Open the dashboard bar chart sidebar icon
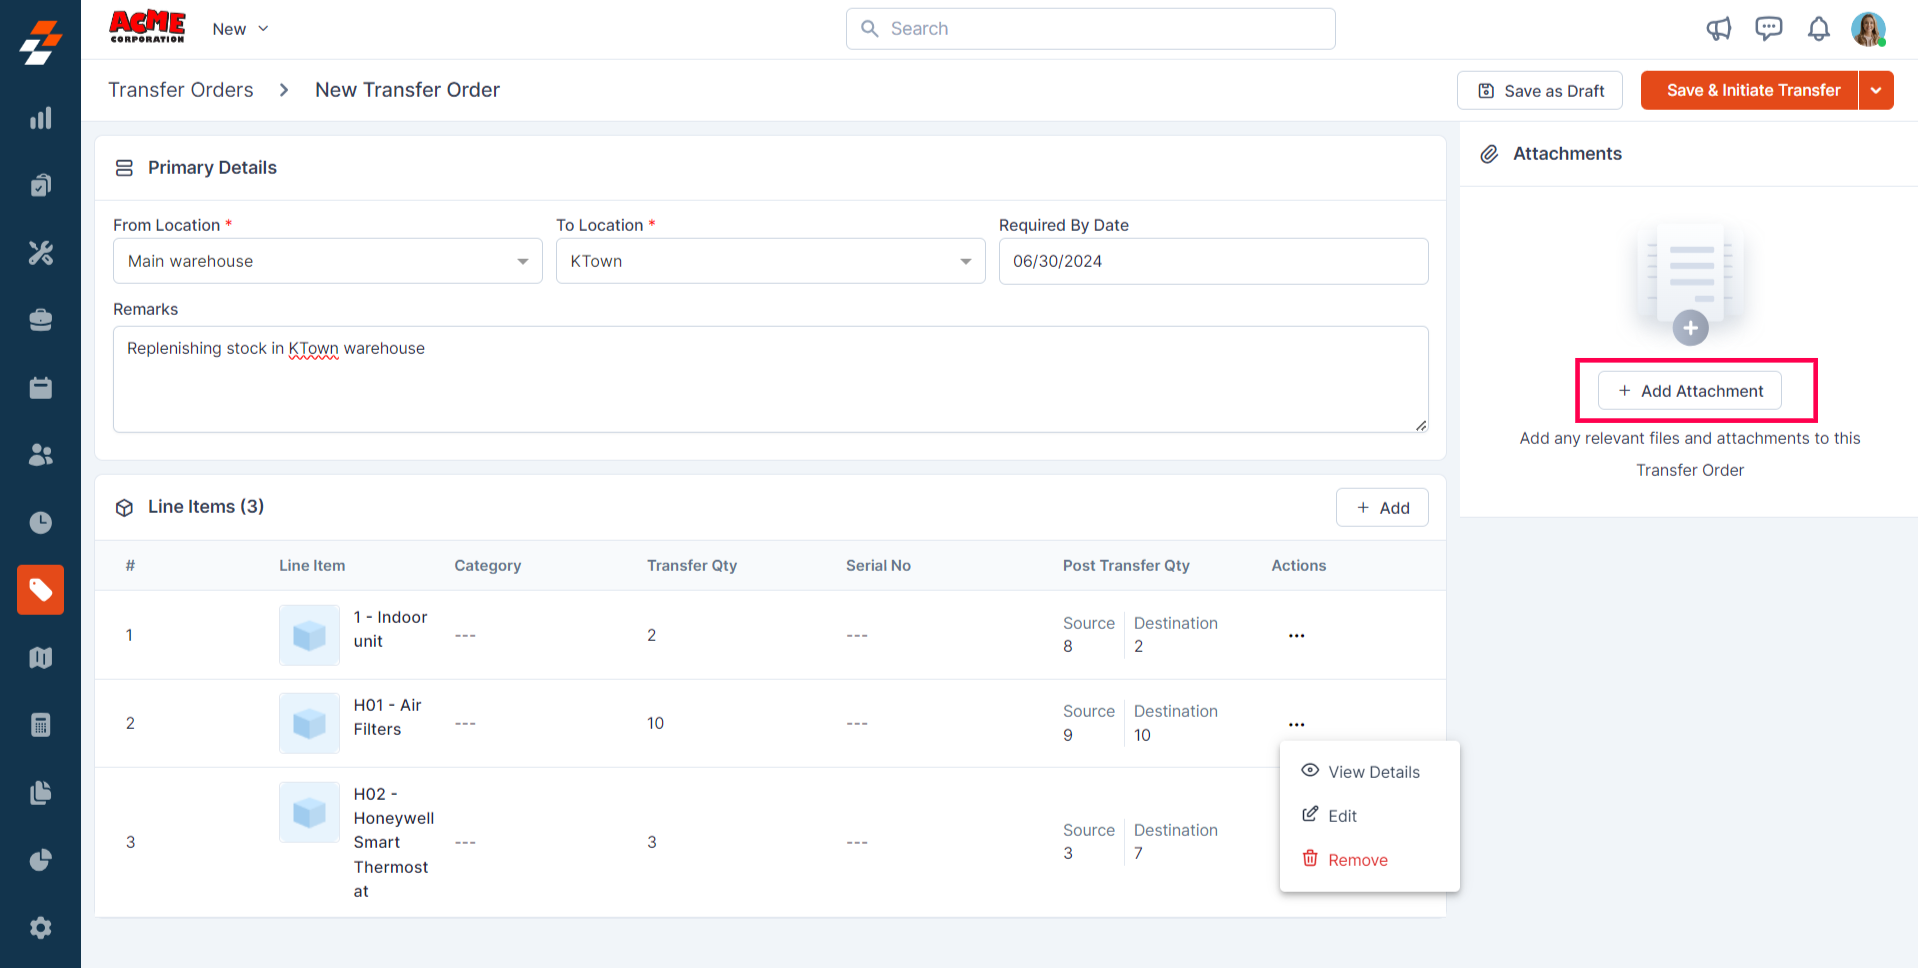The height and width of the screenshot is (968, 1918). pyautogui.click(x=40, y=118)
